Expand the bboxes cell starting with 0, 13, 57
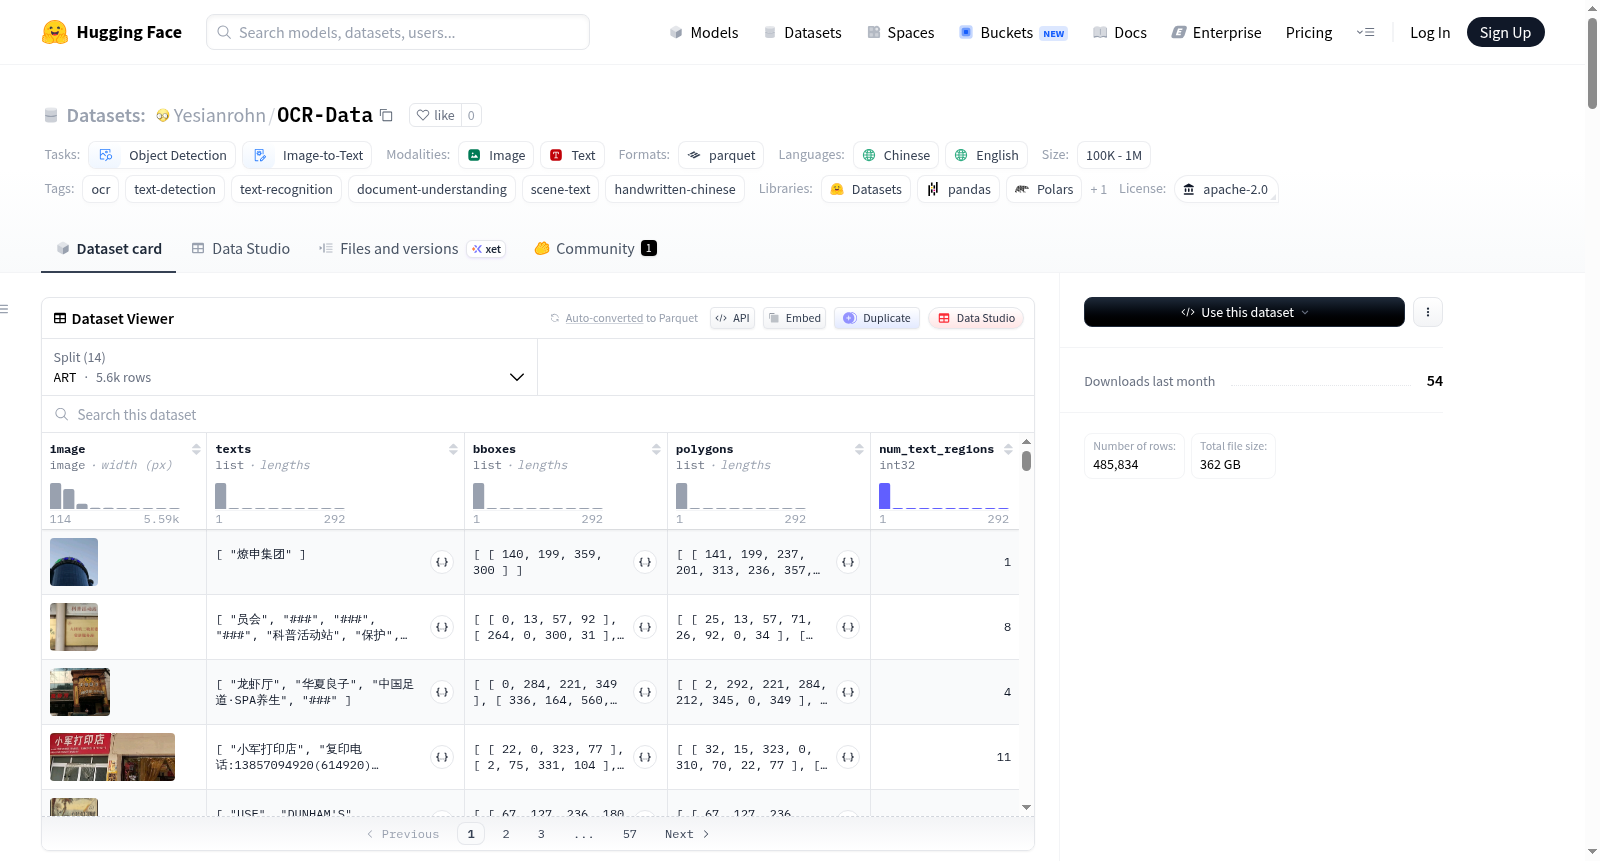 point(645,627)
